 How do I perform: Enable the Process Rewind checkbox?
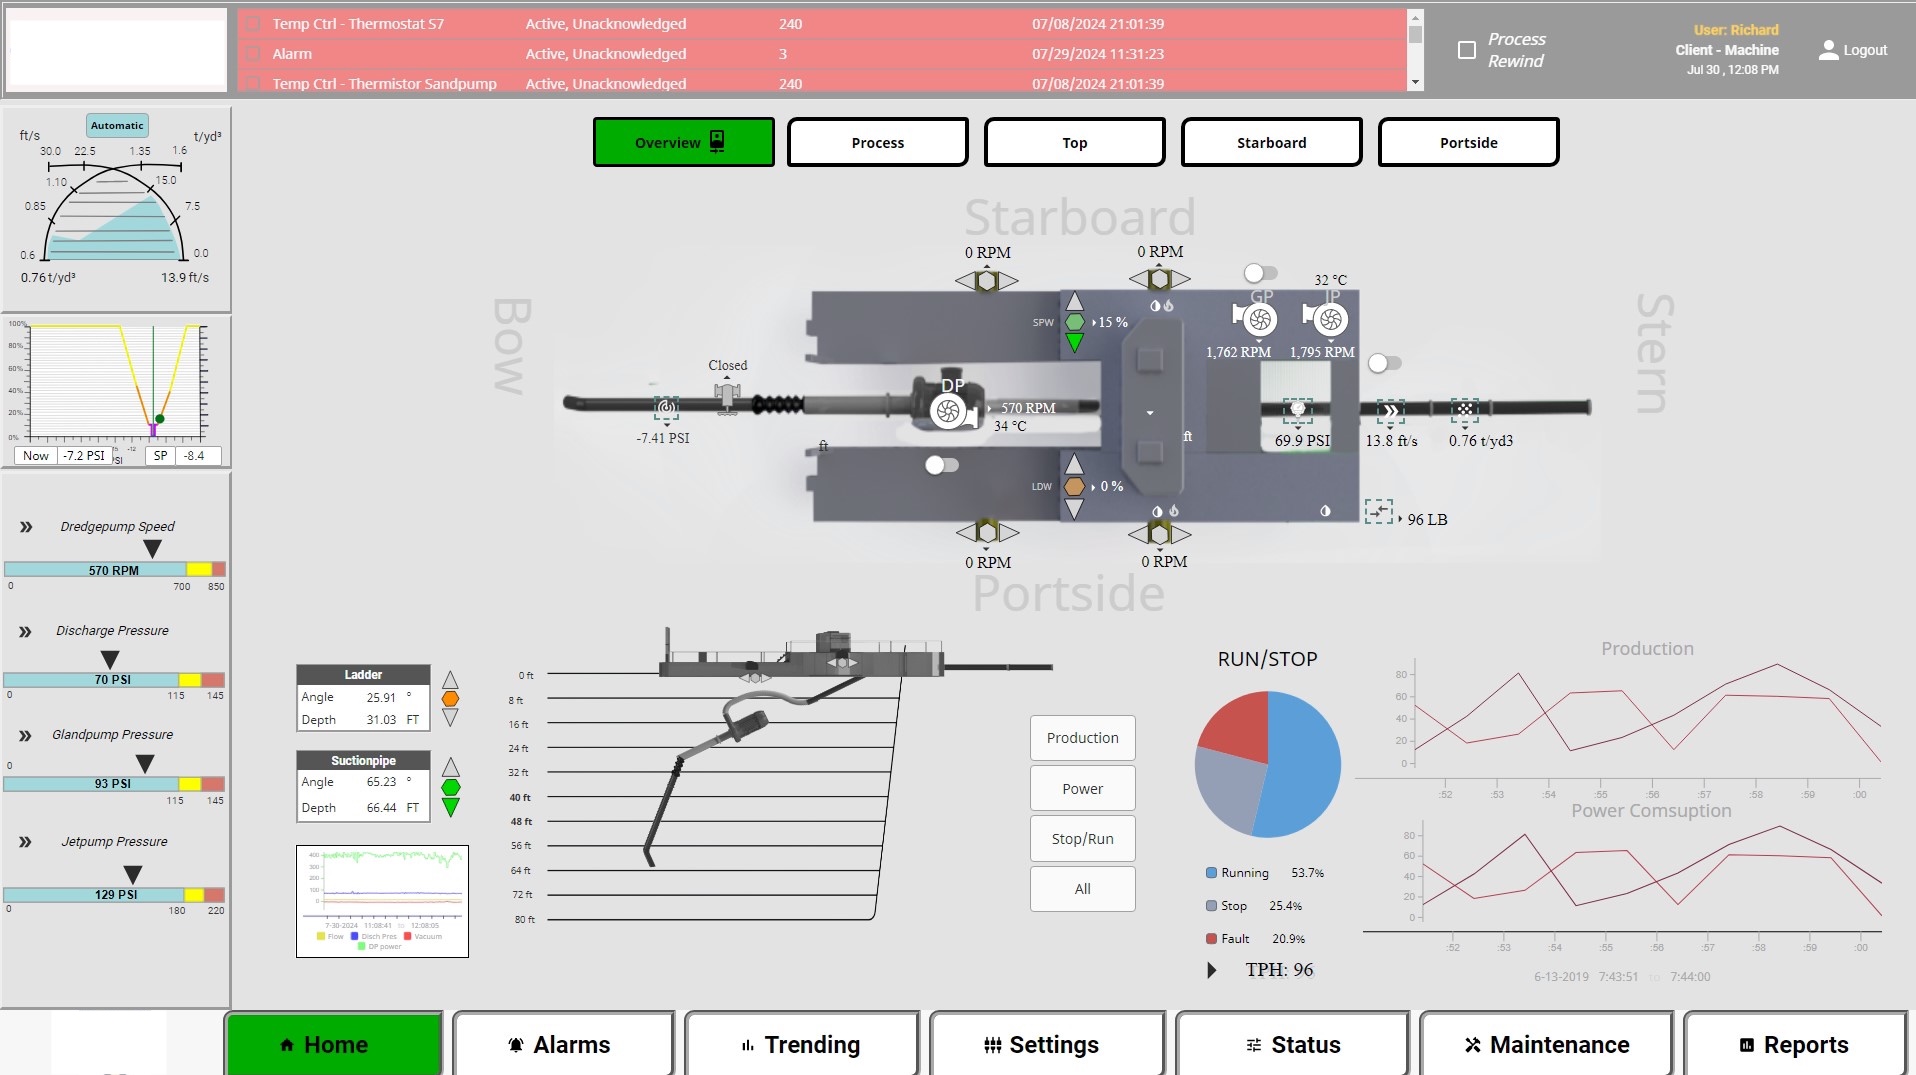(x=1466, y=50)
